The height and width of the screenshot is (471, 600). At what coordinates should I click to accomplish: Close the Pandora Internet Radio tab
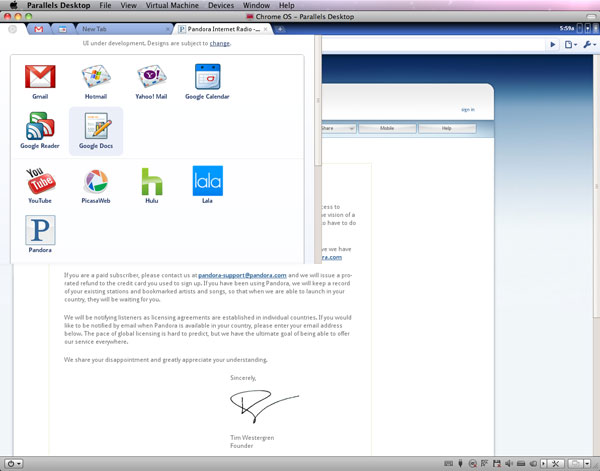(x=266, y=29)
